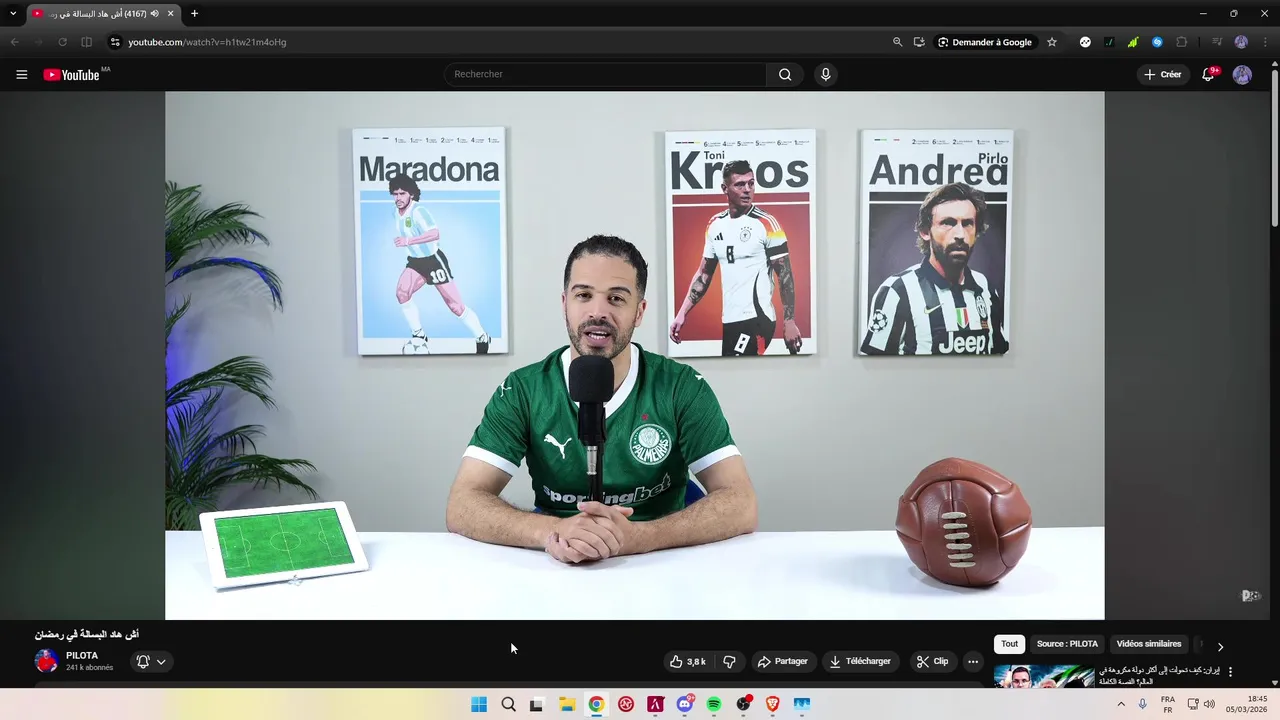Open the Chrome profile avatar
Image resolution: width=1280 pixels, height=720 pixels.
tap(1241, 42)
